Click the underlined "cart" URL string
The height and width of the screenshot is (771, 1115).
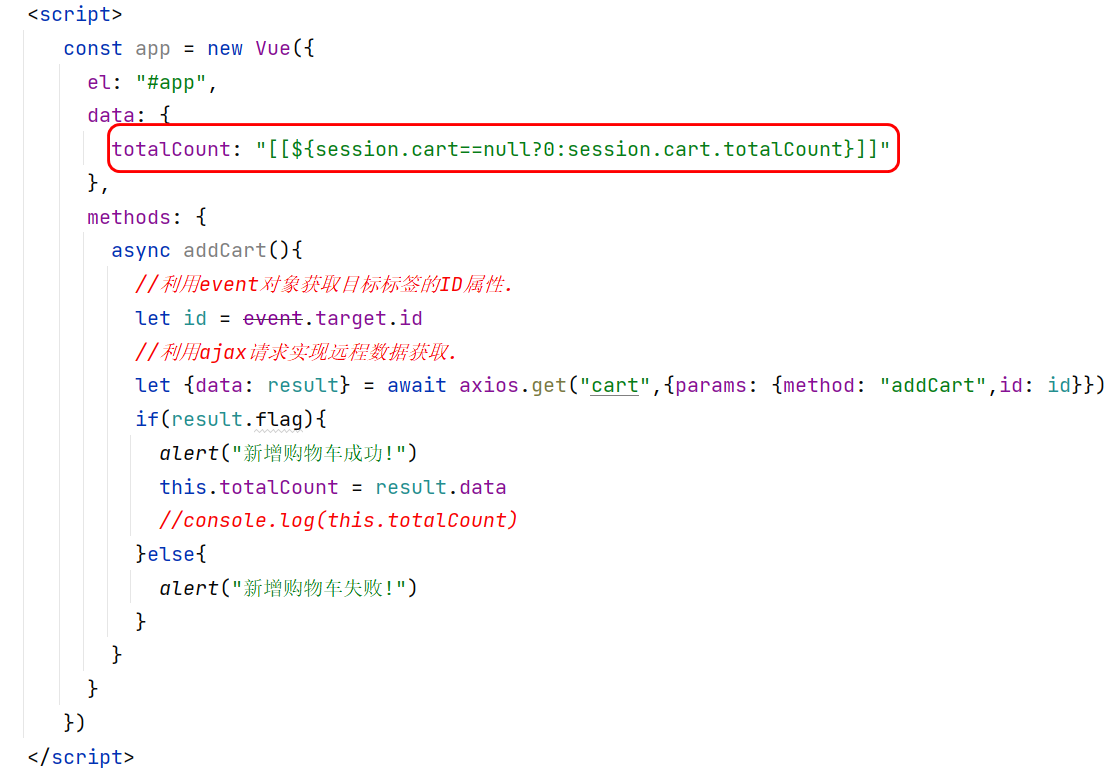[x=615, y=386]
